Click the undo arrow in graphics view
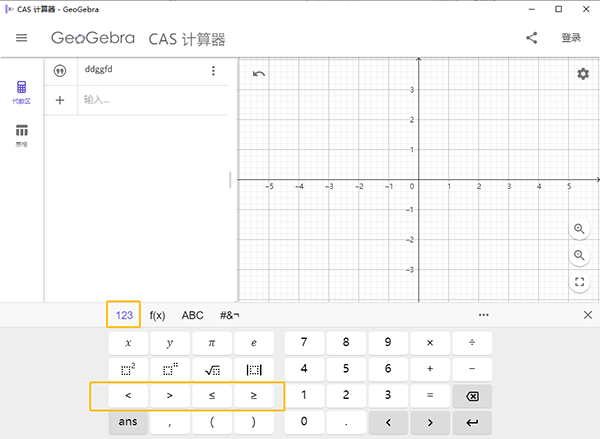Image resolution: width=600 pixels, height=439 pixels. pos(259,74)
